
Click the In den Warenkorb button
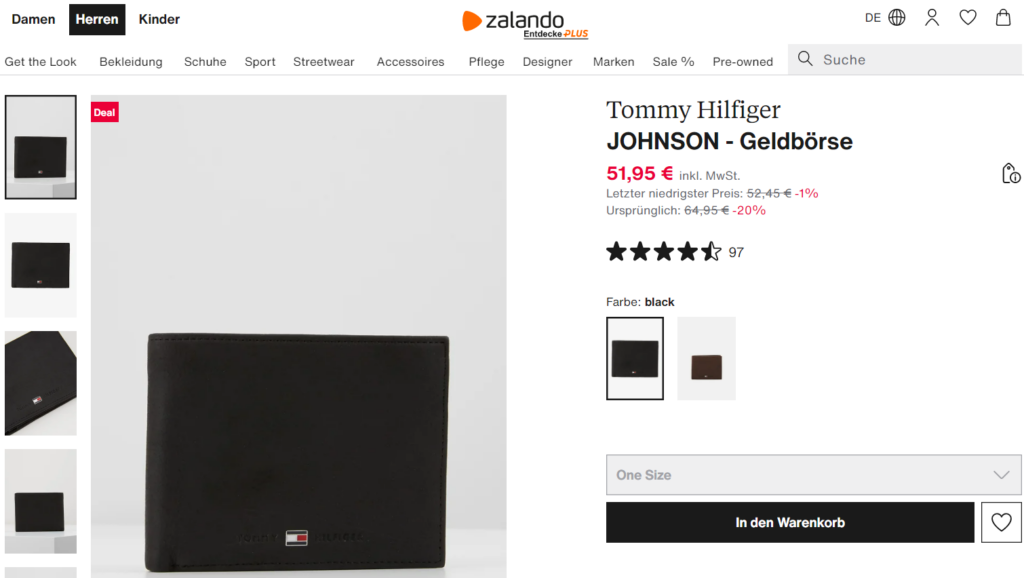coord(790,522)
